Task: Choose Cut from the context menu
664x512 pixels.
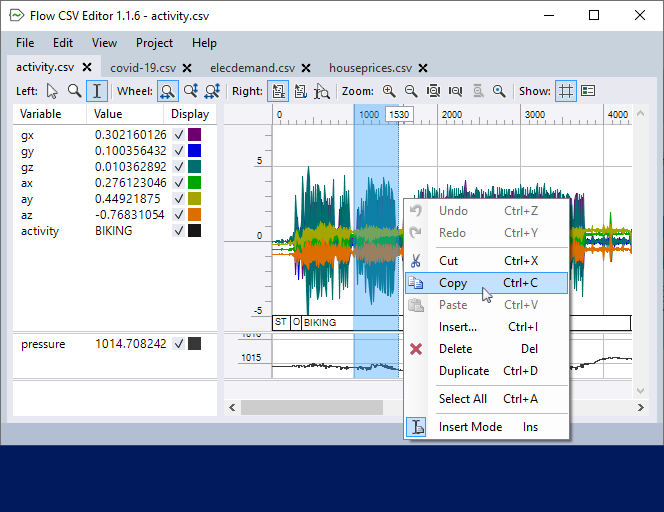Action: click(x=486, y=261)
